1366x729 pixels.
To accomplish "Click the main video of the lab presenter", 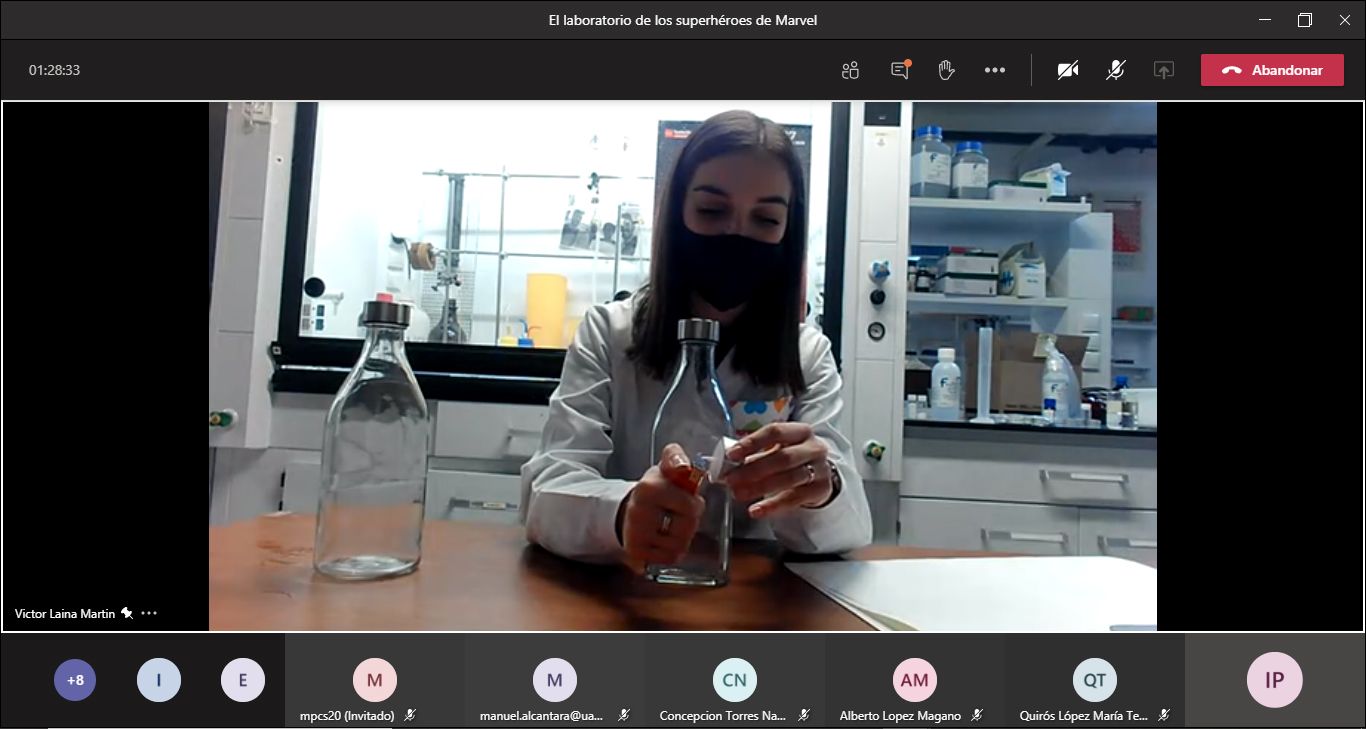I will (682, 366).
